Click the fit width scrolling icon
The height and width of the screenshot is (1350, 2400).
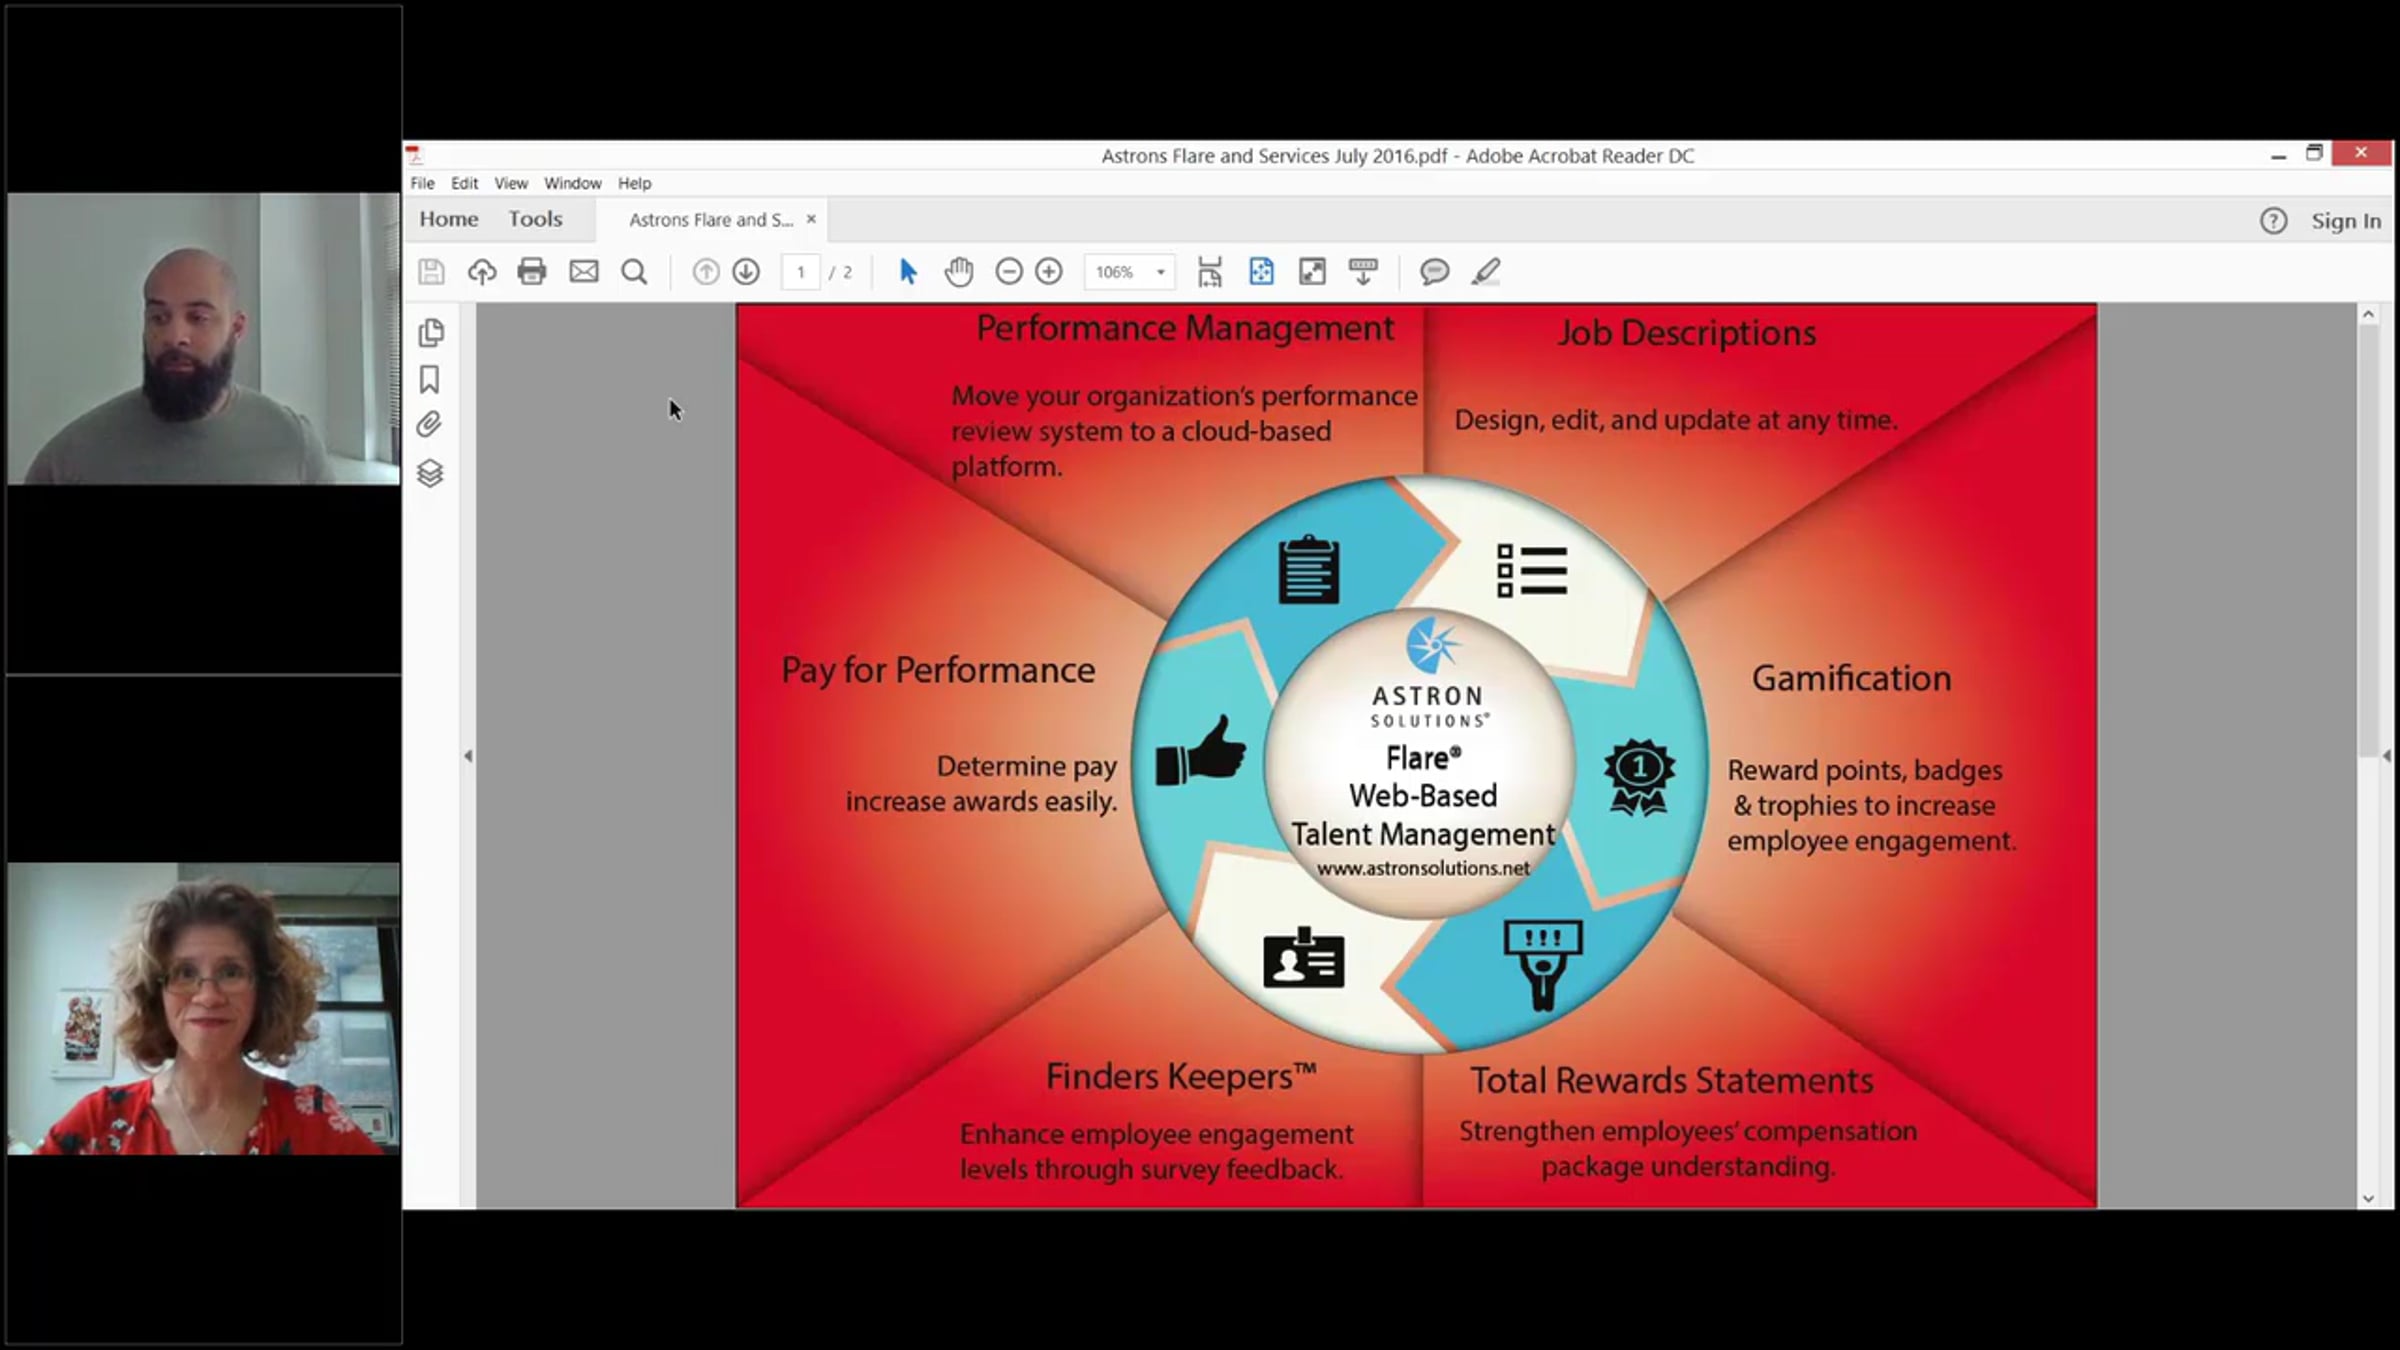click(x=1210, y=272)
